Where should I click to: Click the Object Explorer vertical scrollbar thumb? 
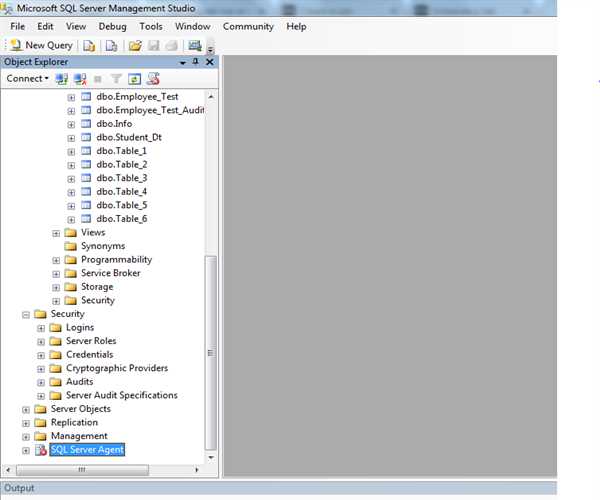pos(210,350)
